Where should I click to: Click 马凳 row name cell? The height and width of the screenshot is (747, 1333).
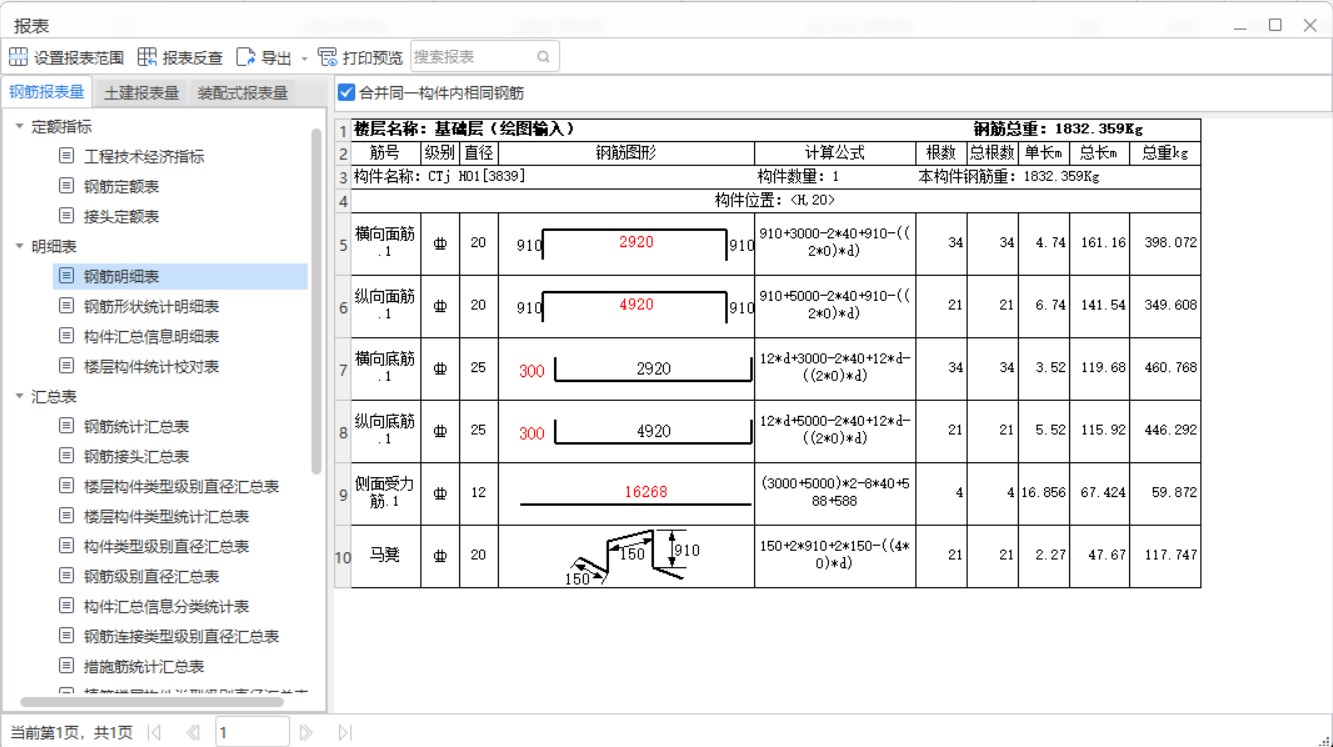point(385,556)
